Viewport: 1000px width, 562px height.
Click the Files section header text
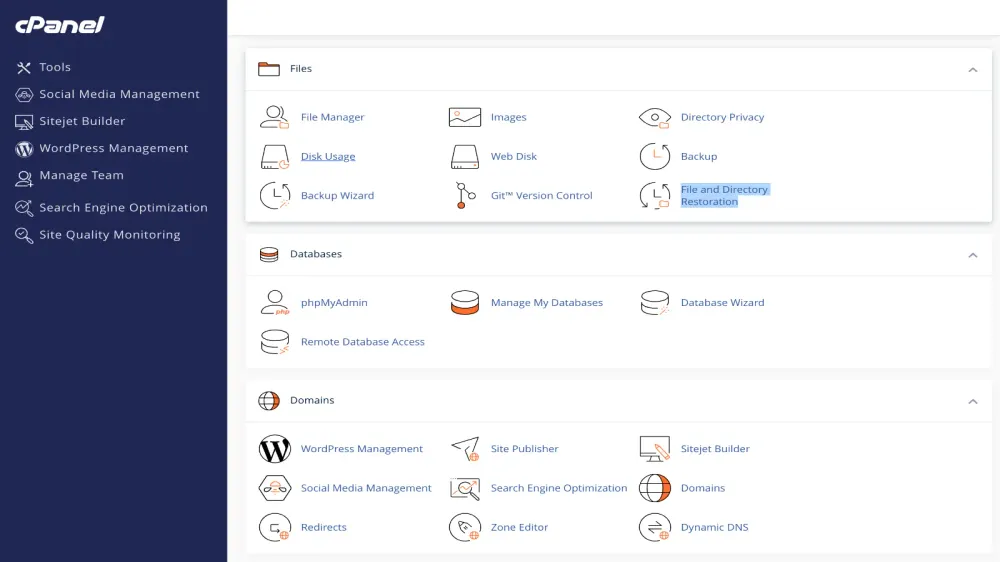click(300, 68)
